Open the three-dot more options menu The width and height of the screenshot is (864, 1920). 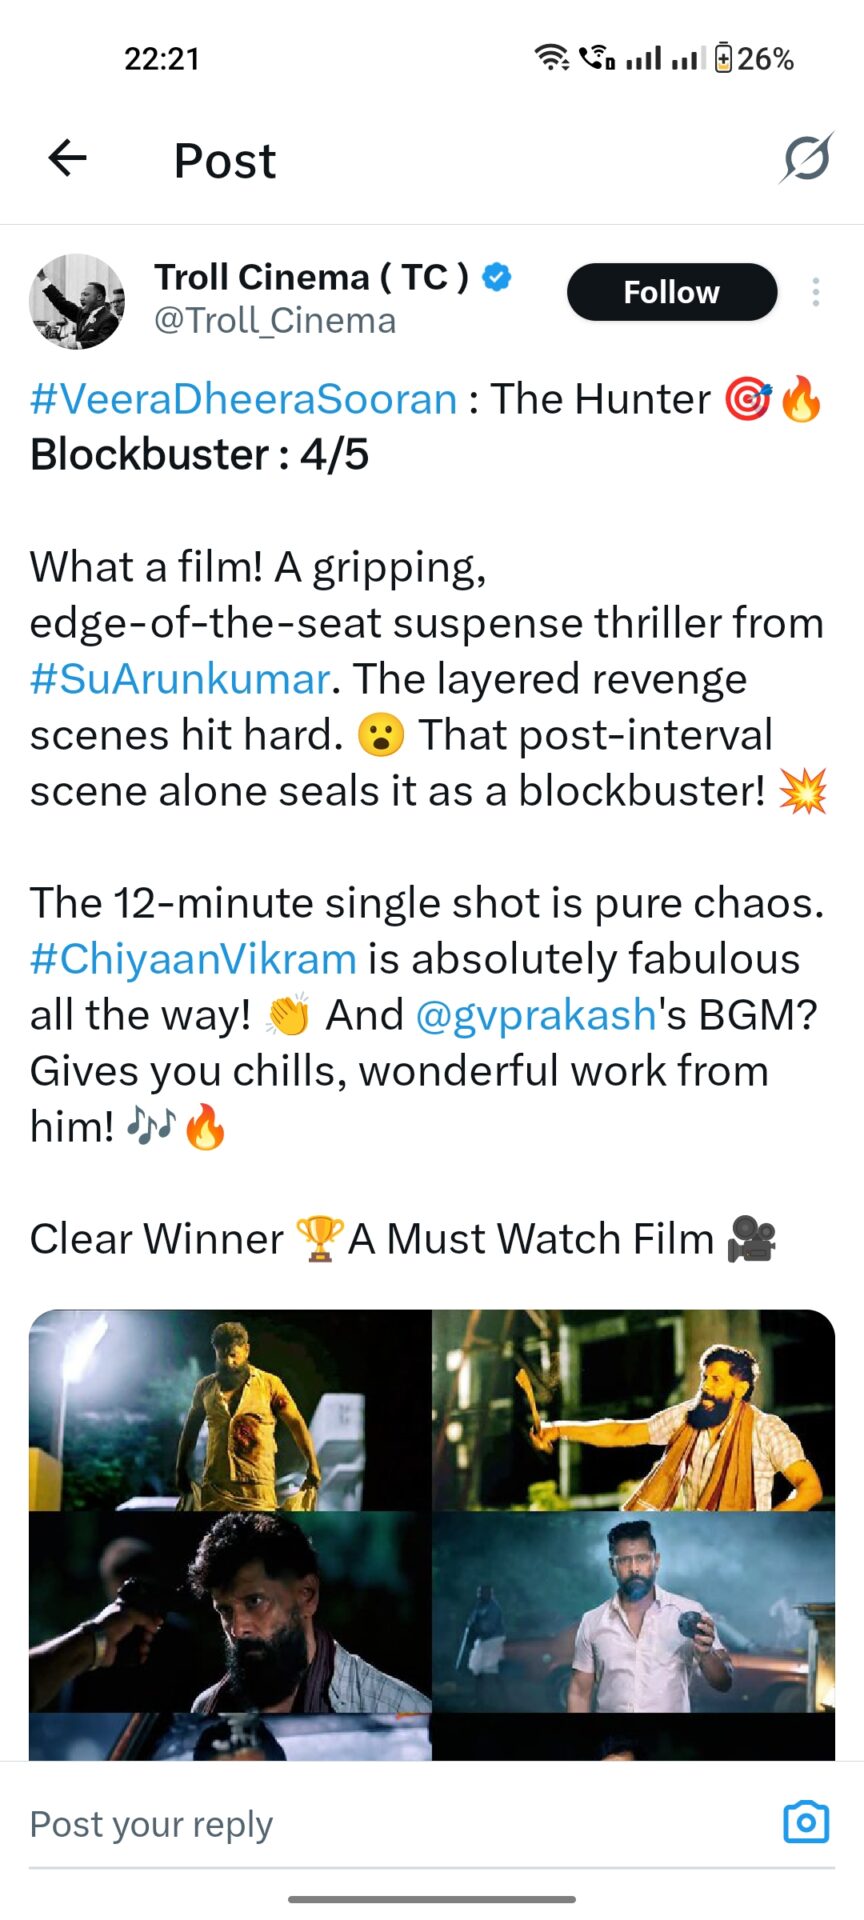pyautogui.click(x=816, y=292)
